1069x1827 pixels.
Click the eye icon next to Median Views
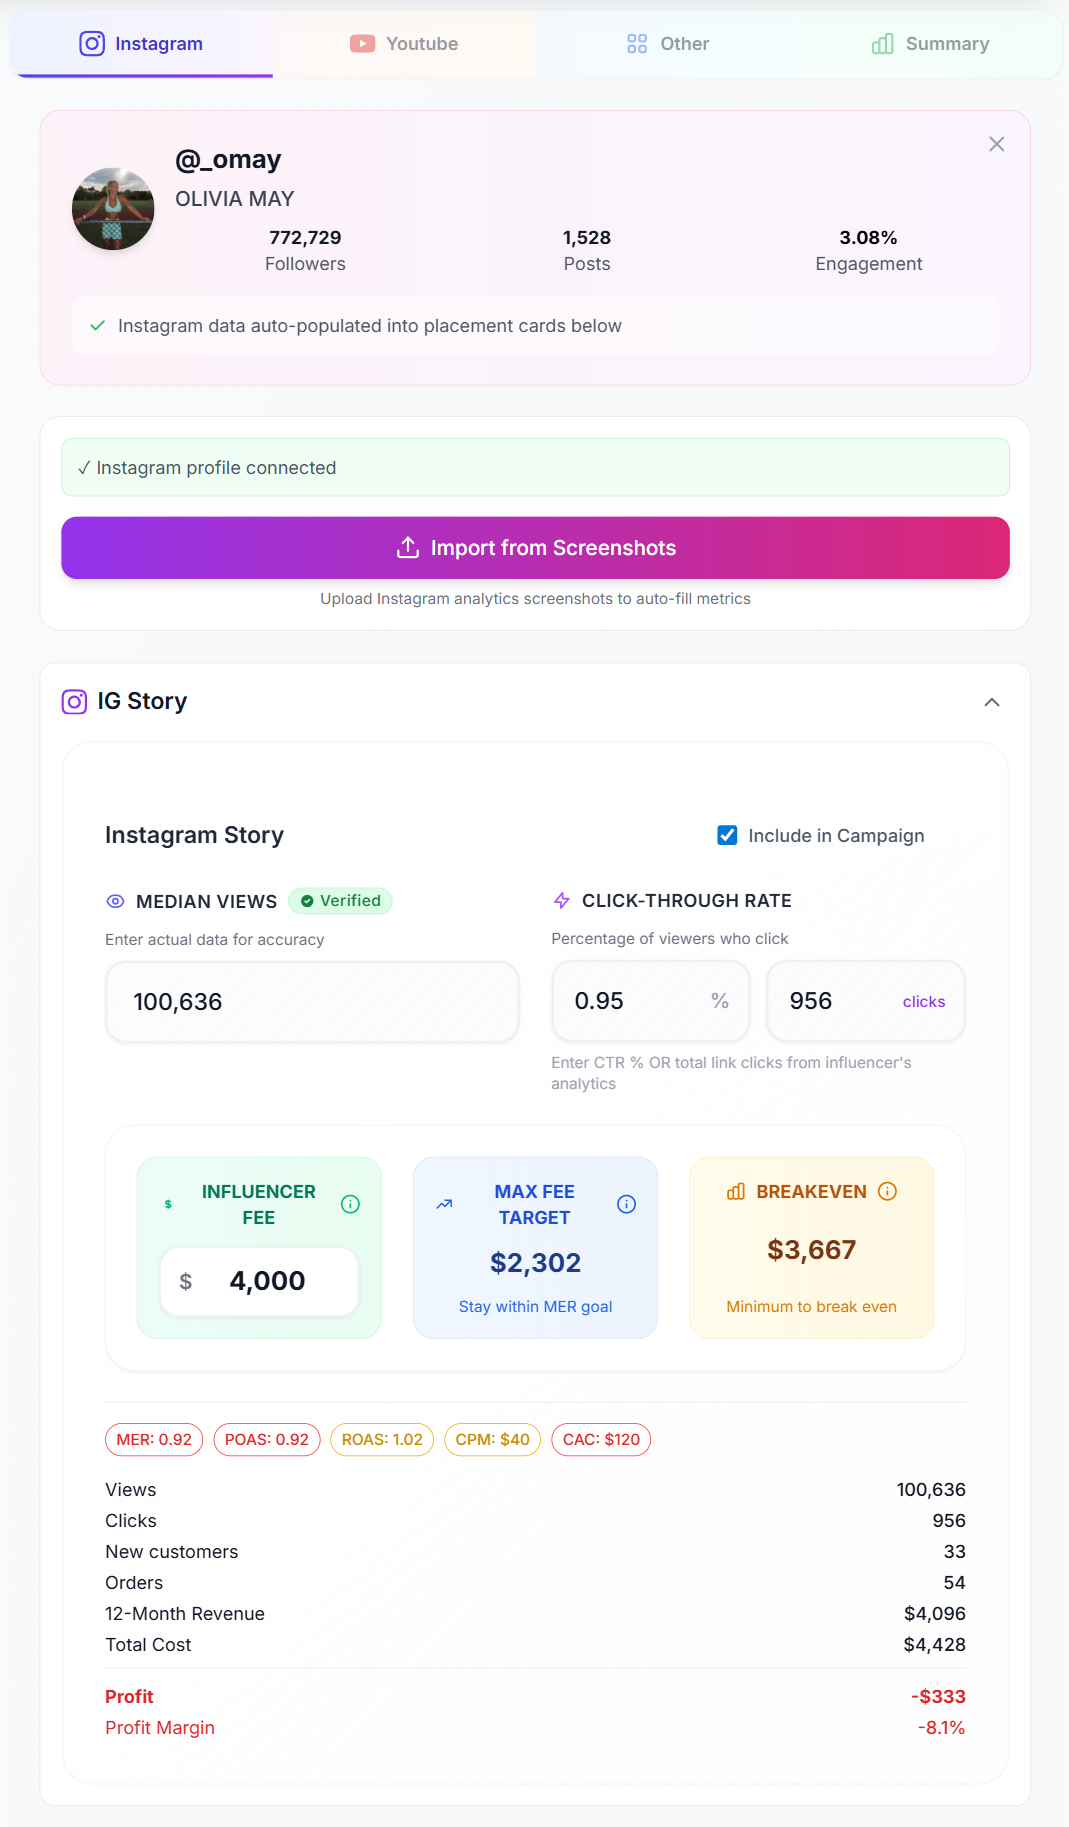pos(116,901)
